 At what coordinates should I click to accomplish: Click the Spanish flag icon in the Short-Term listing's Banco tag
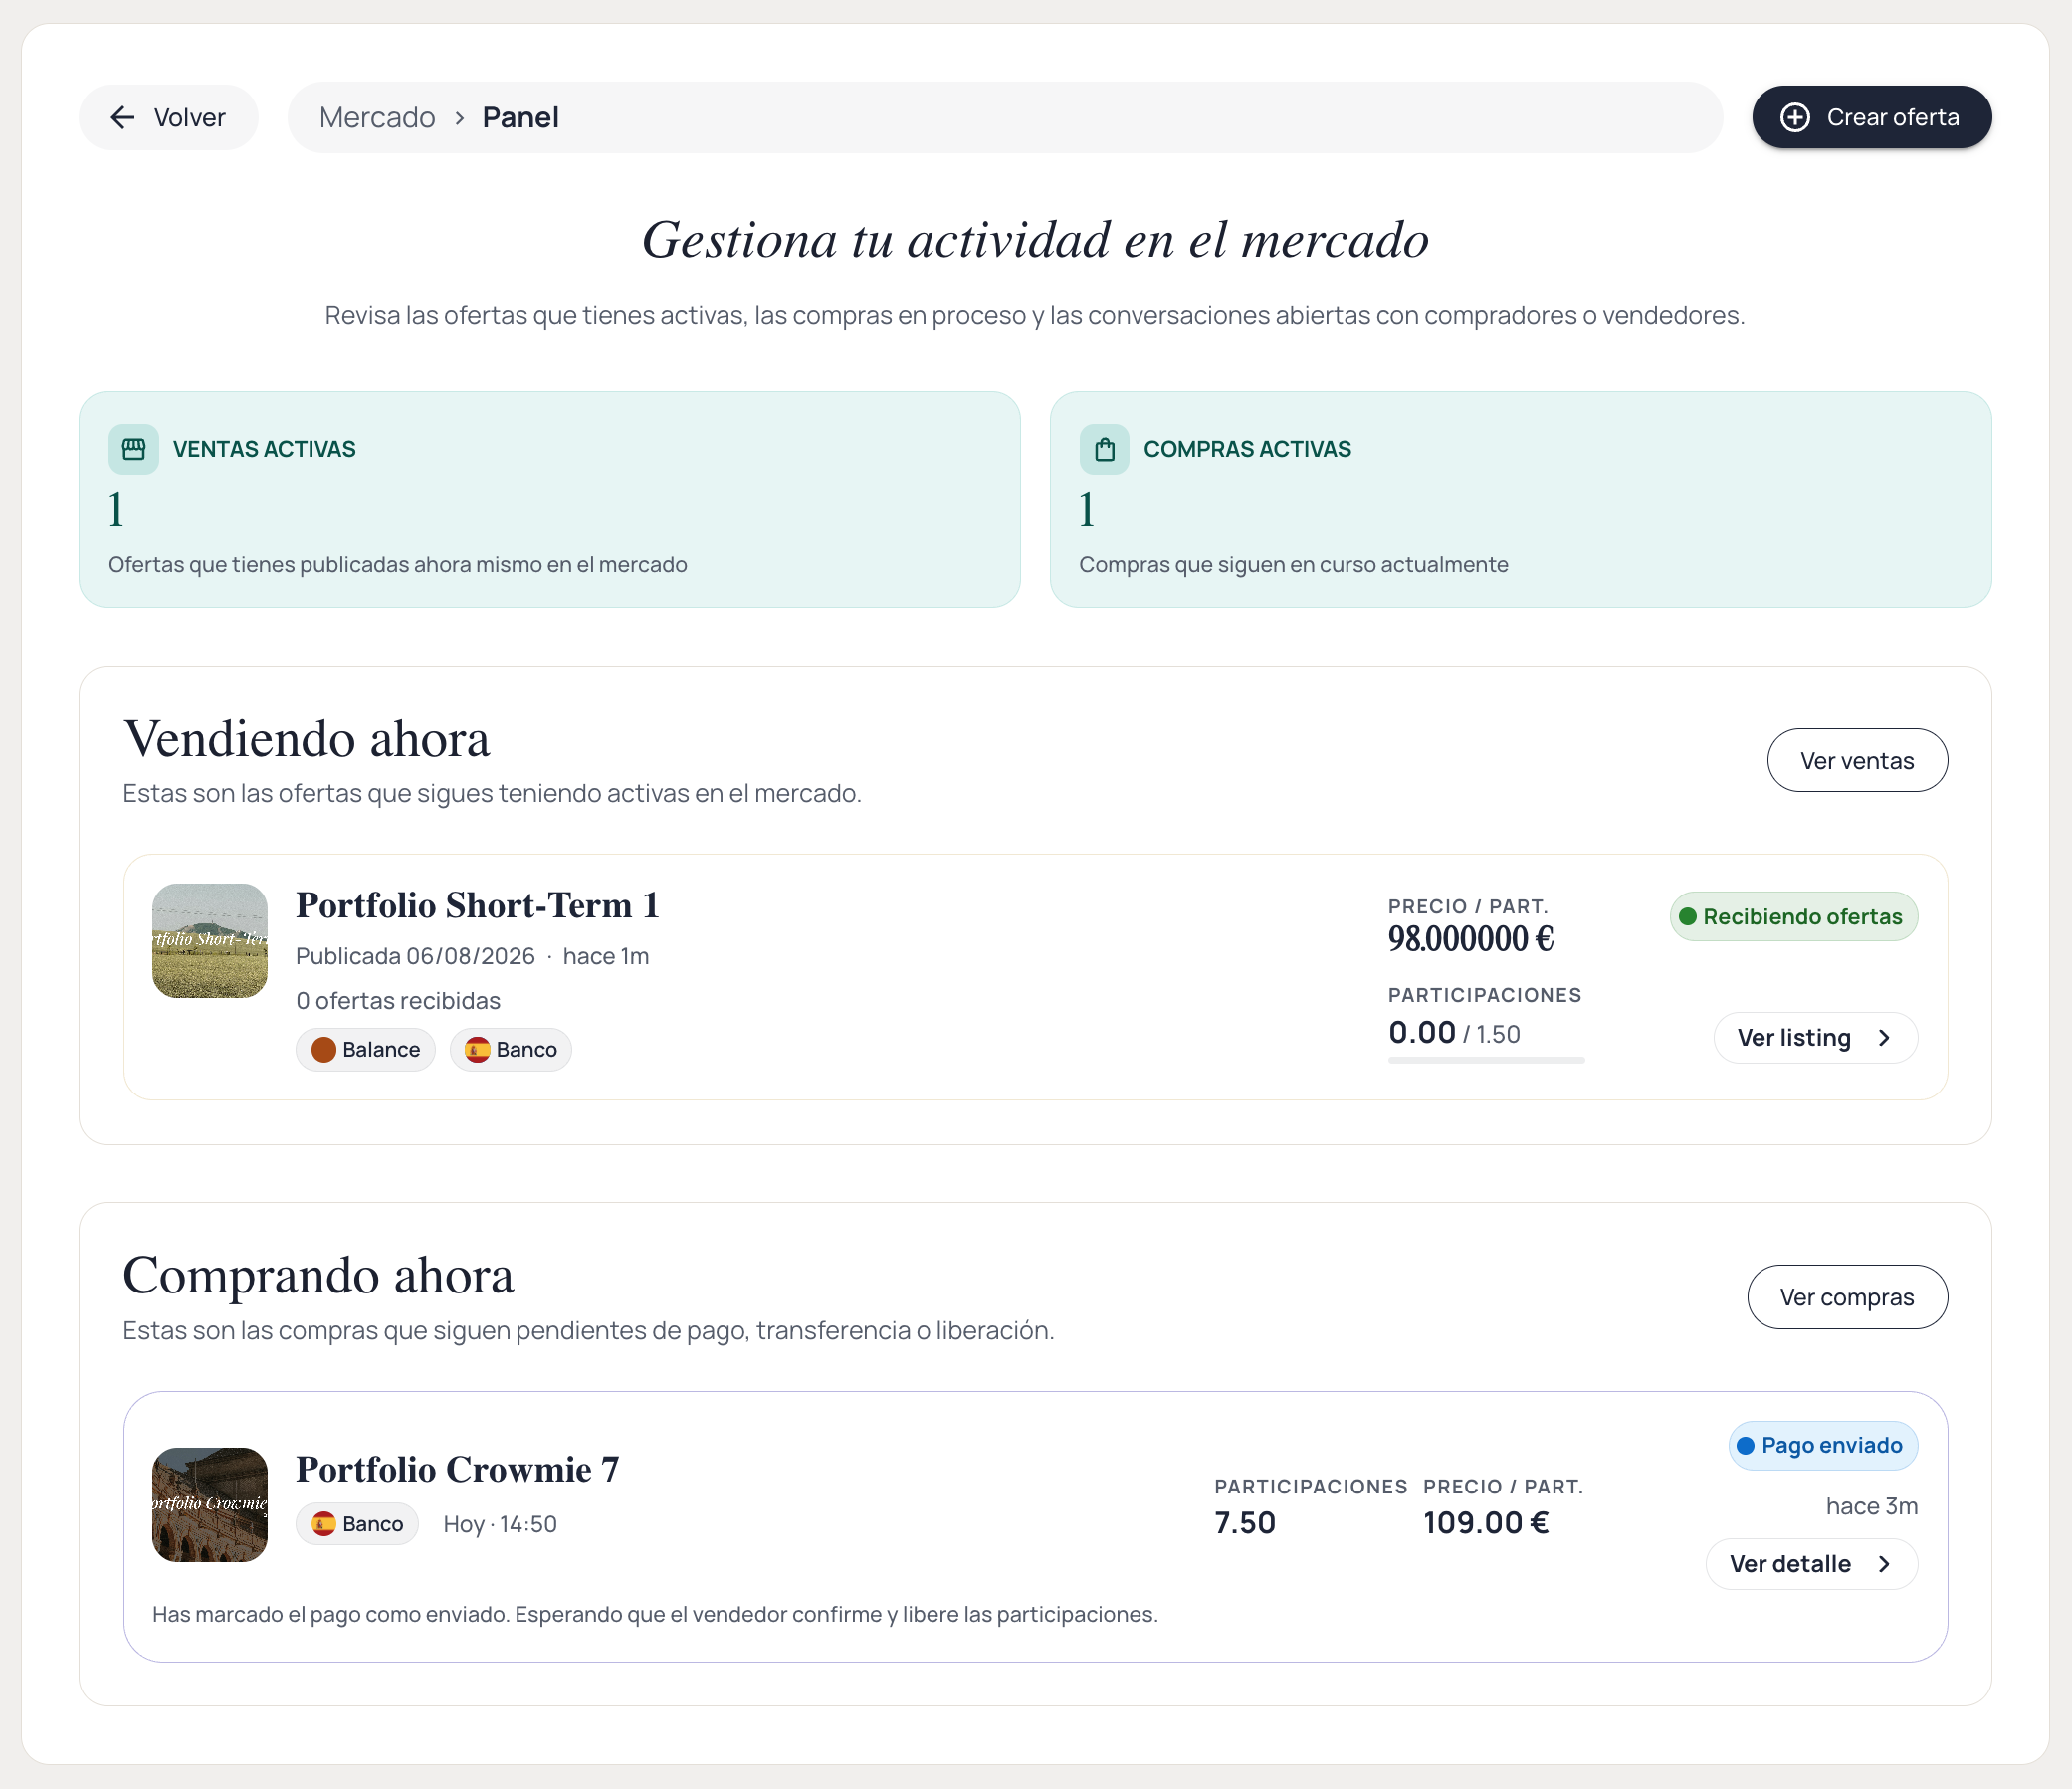pyautogui.click(x=478, y=1050)
